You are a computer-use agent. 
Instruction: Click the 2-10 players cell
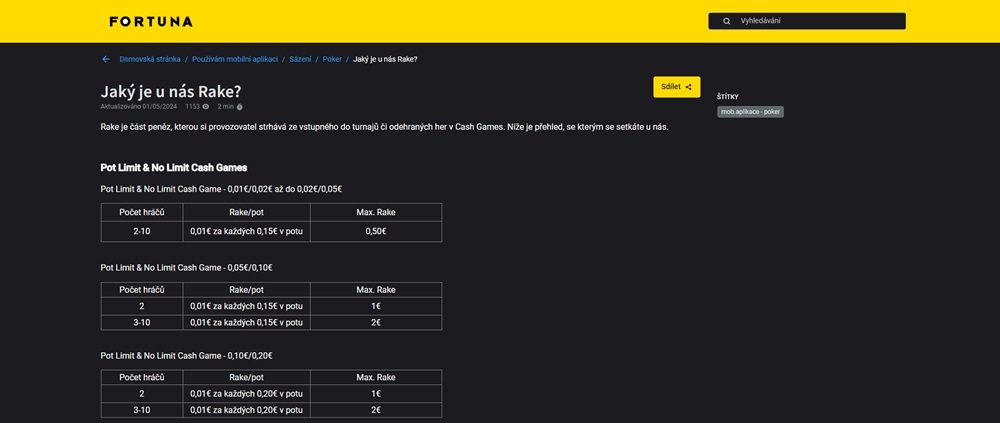(142, 231)
